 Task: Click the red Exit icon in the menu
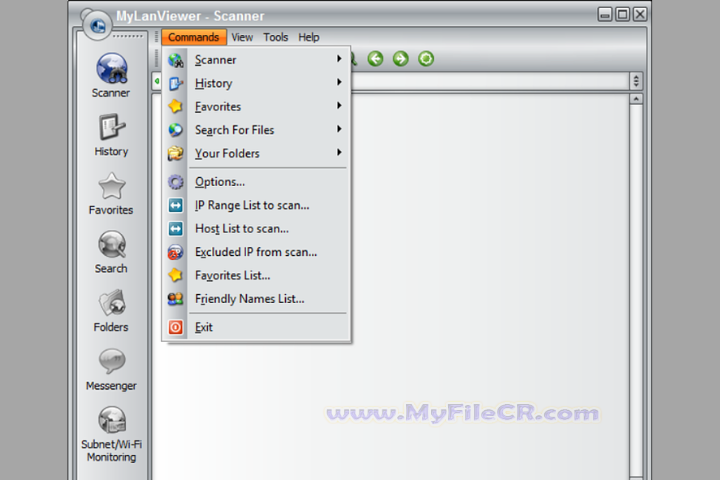click(x=175, y=327)
